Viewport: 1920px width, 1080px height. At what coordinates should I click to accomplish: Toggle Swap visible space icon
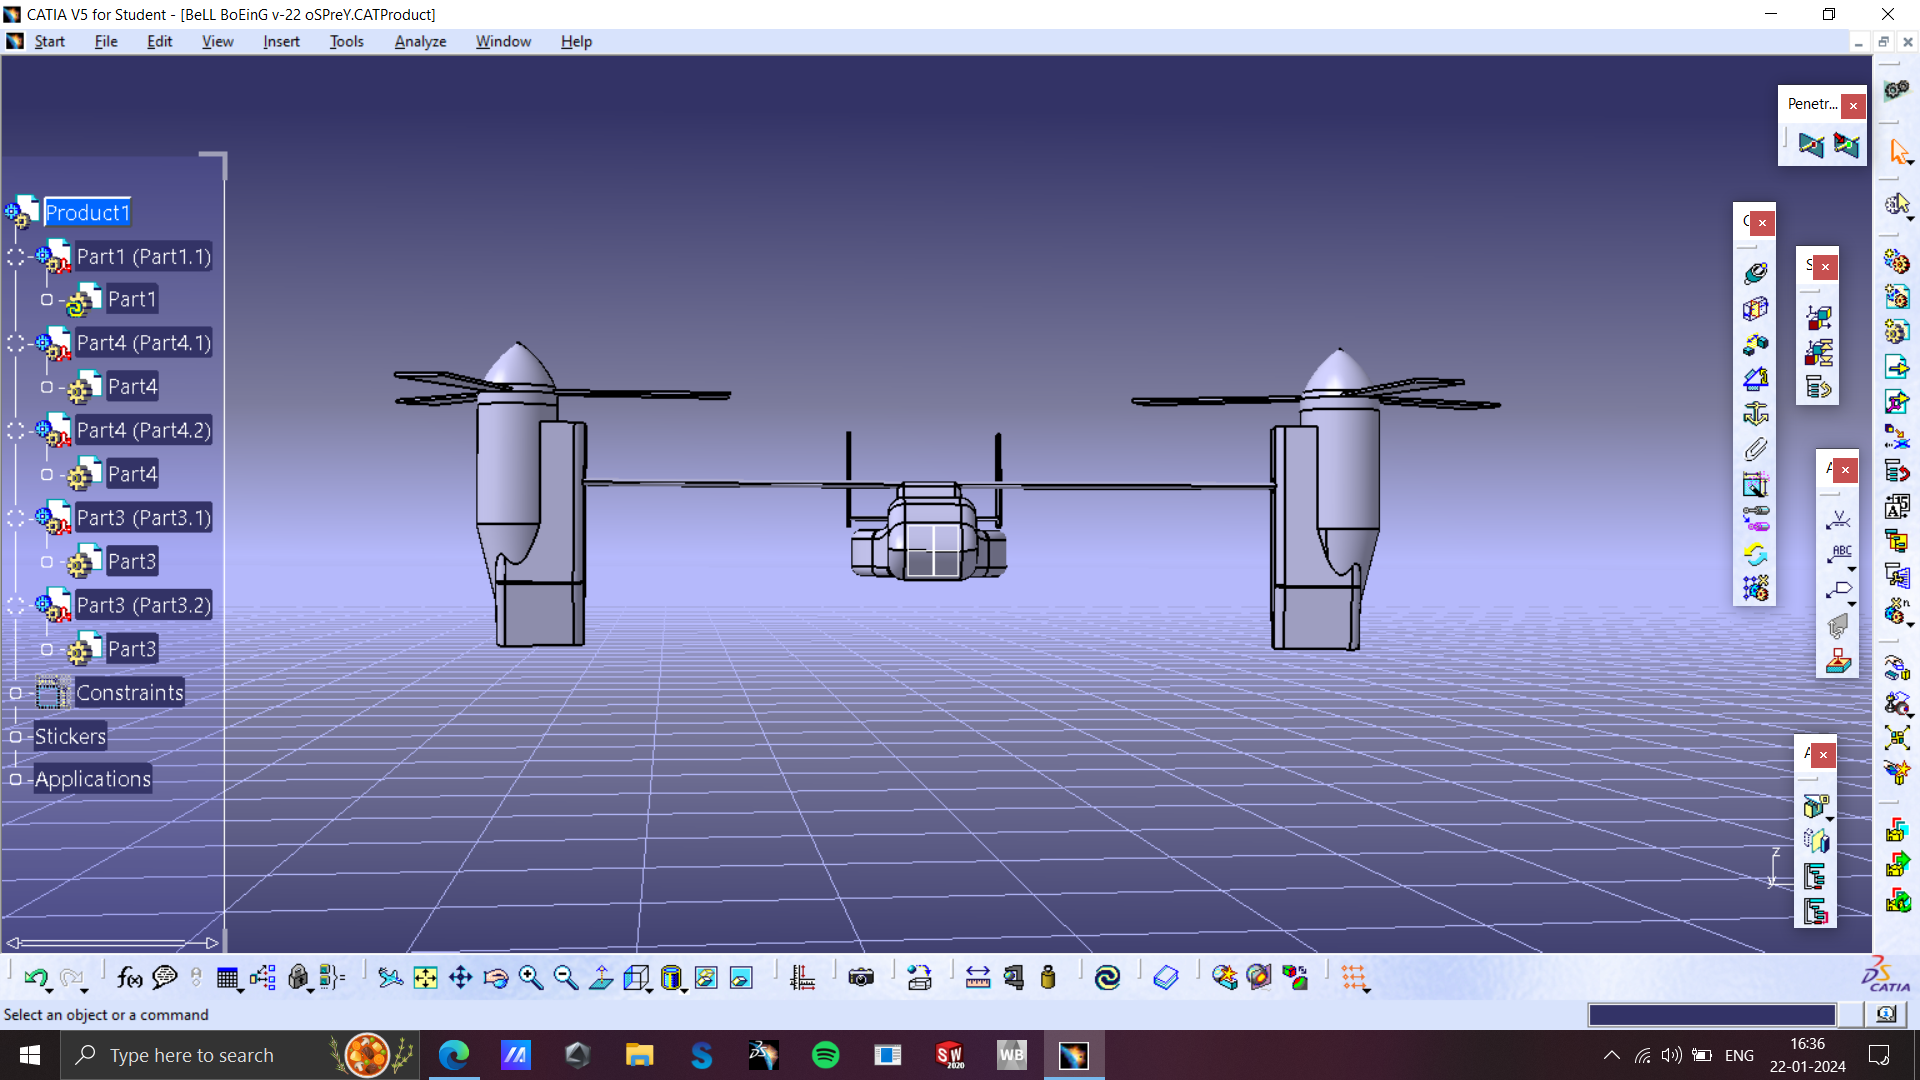click(741, 977)
